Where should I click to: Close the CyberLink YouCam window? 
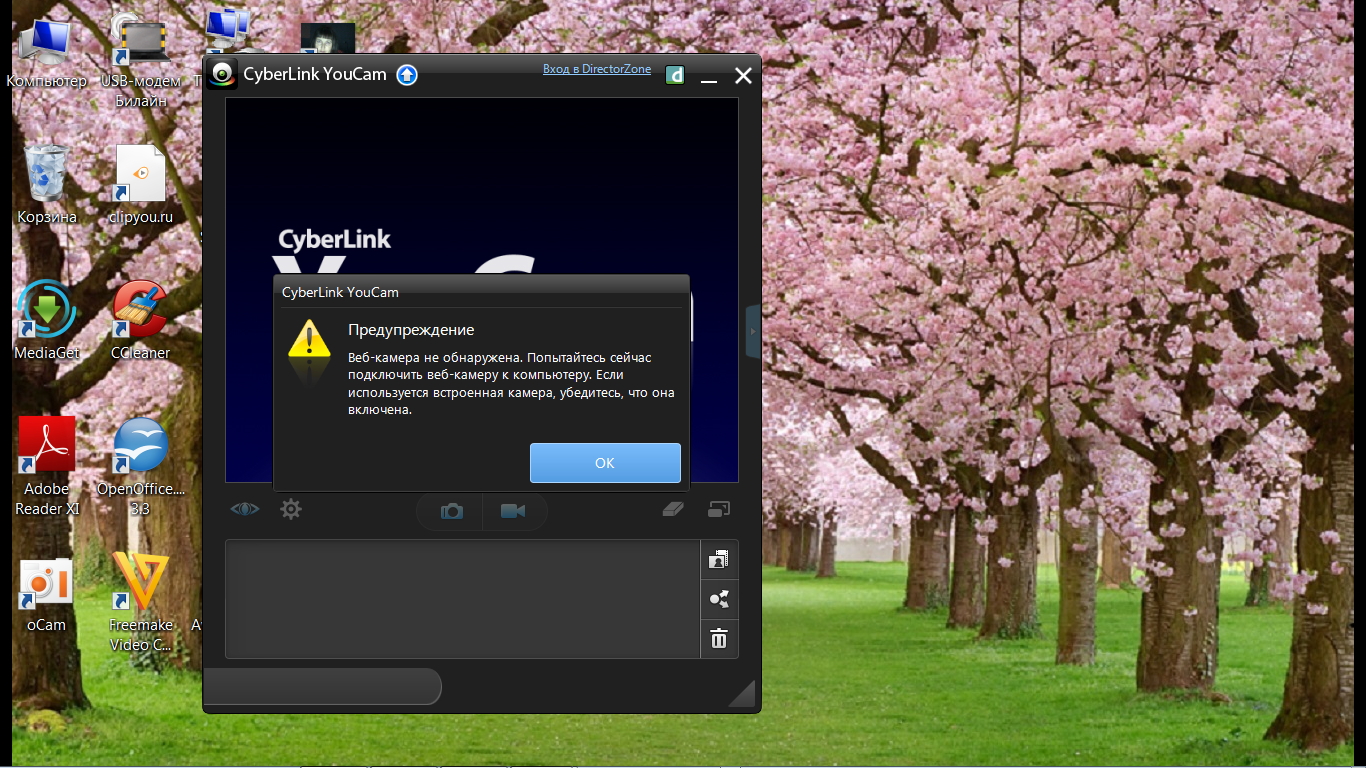[x=743, y=75]
